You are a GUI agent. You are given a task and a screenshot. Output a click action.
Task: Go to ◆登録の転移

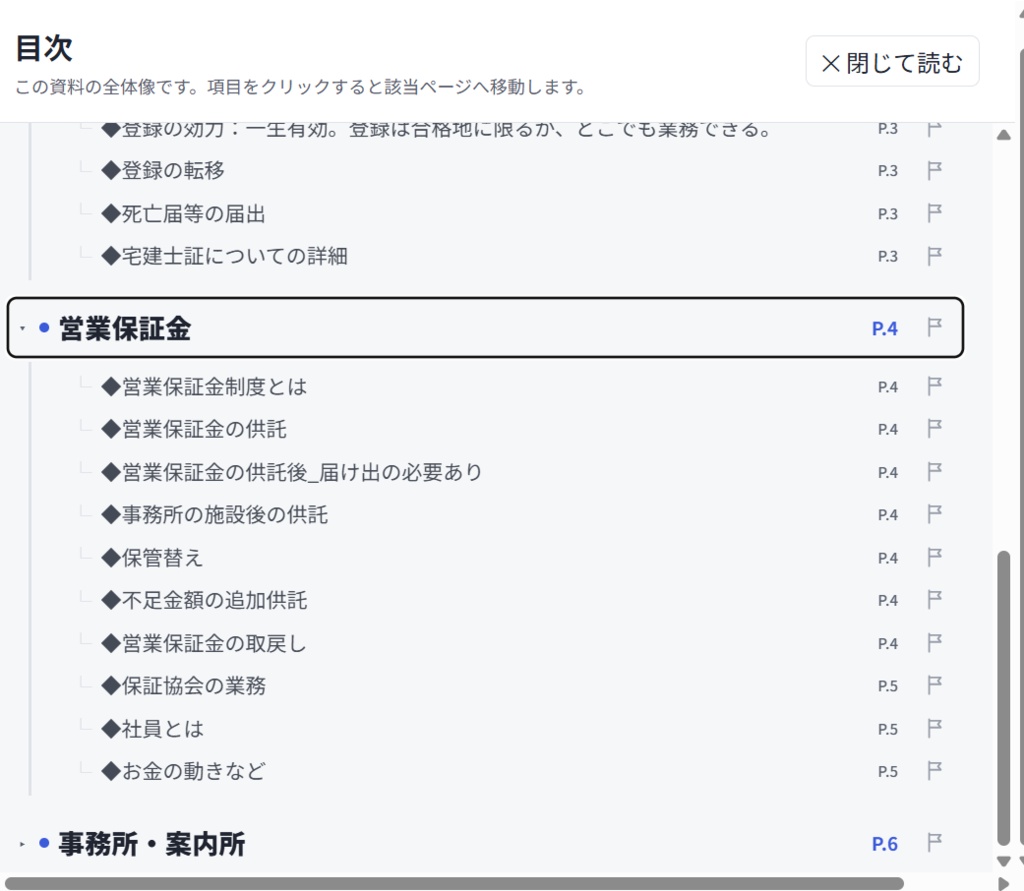tap(163, 170)
